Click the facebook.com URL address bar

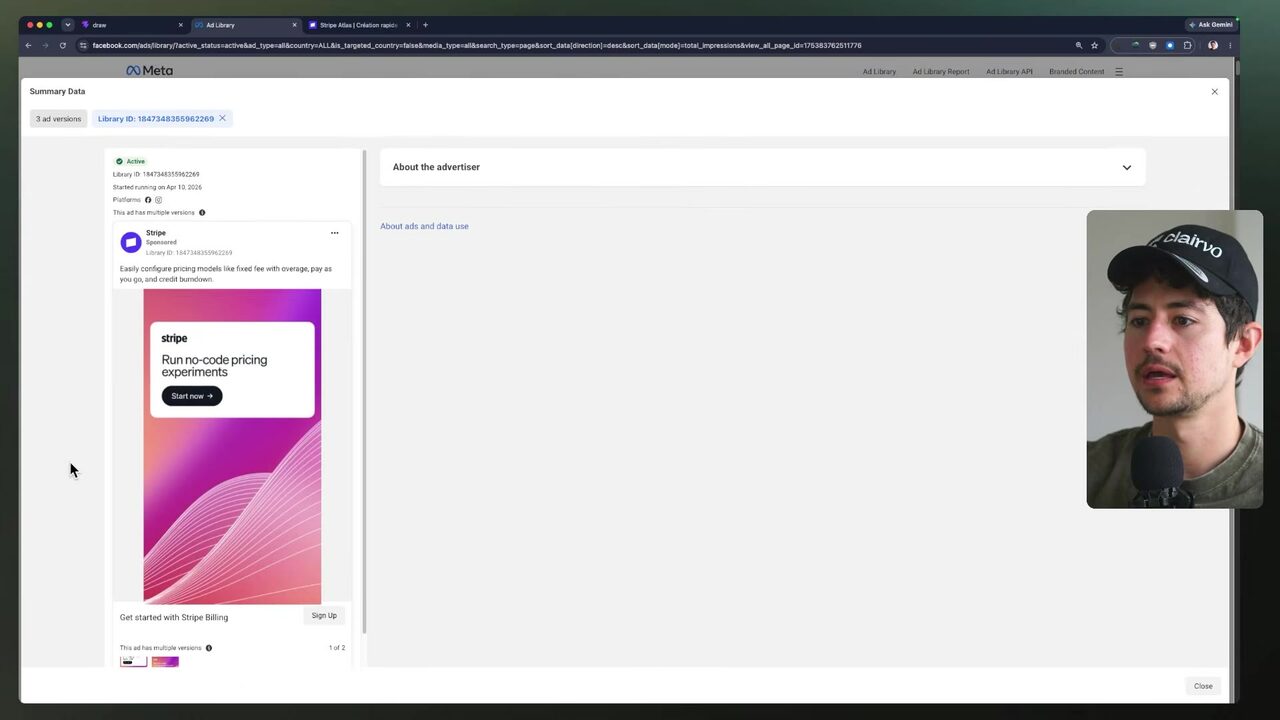[x=476, y=45]
